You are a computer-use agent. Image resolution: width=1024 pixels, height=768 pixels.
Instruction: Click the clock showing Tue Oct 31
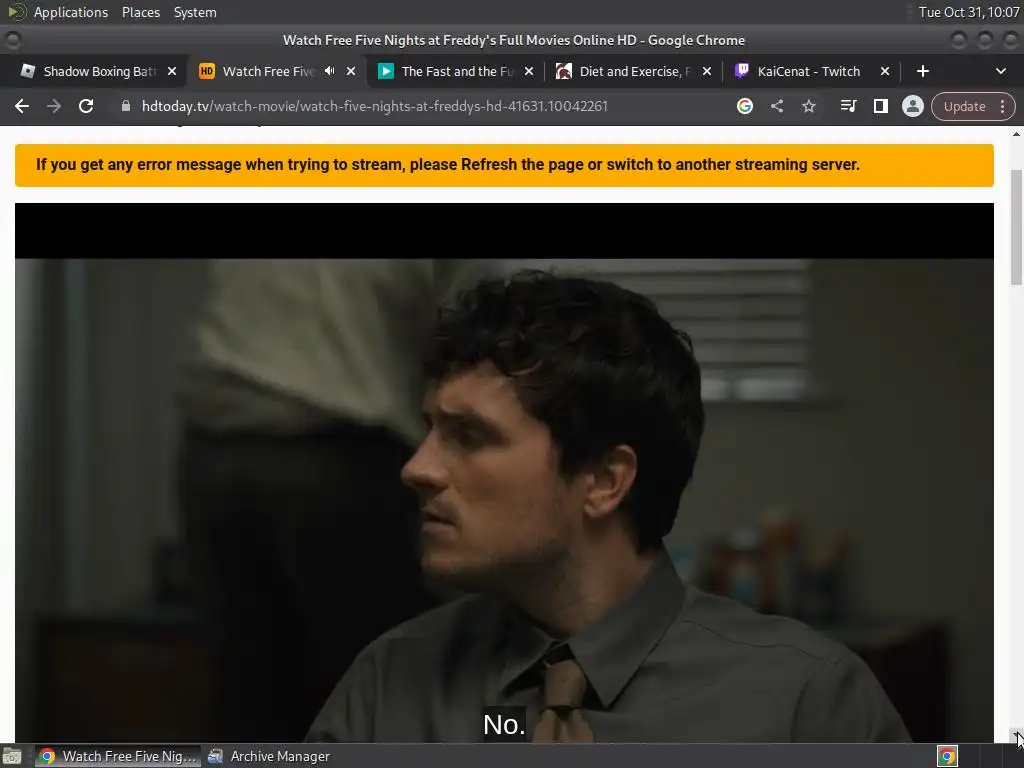click(x=968, y=12)
